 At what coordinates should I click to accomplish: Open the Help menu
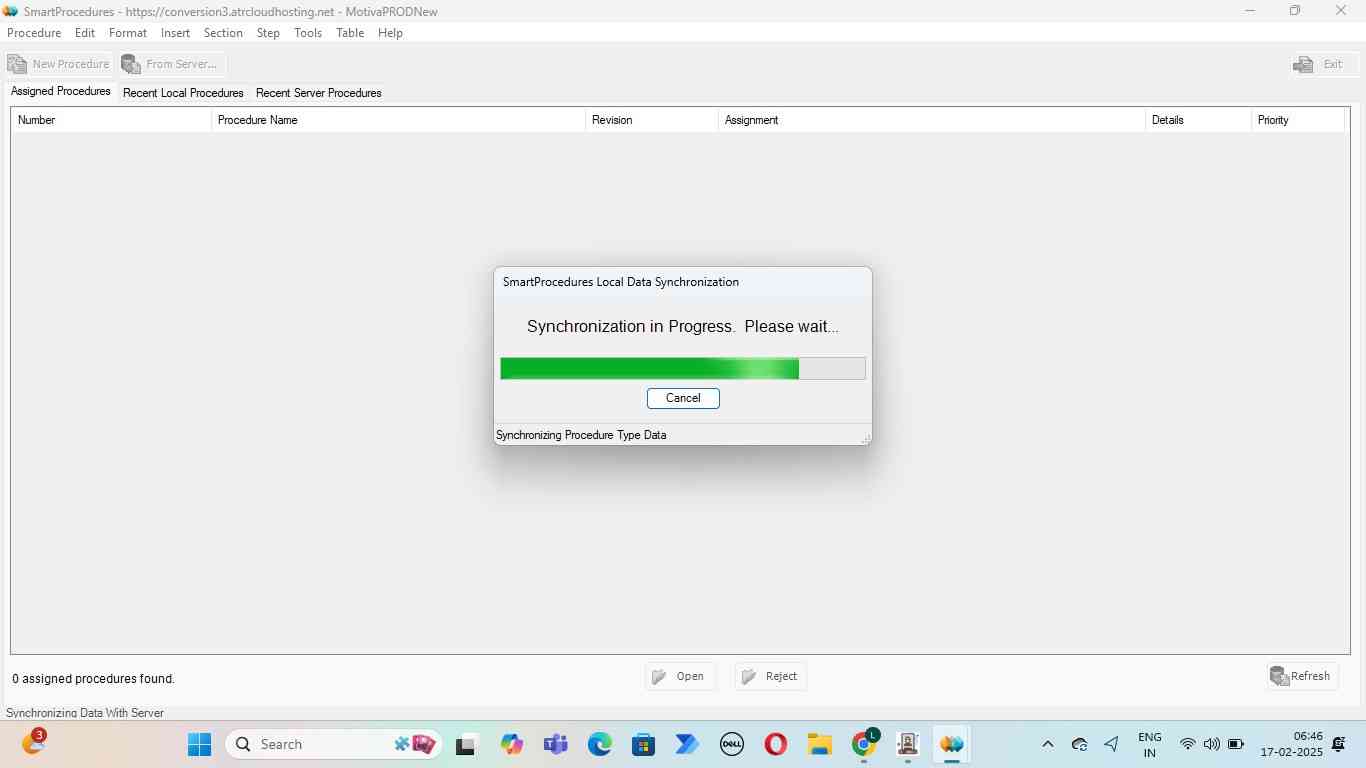(x=390, y=33)
